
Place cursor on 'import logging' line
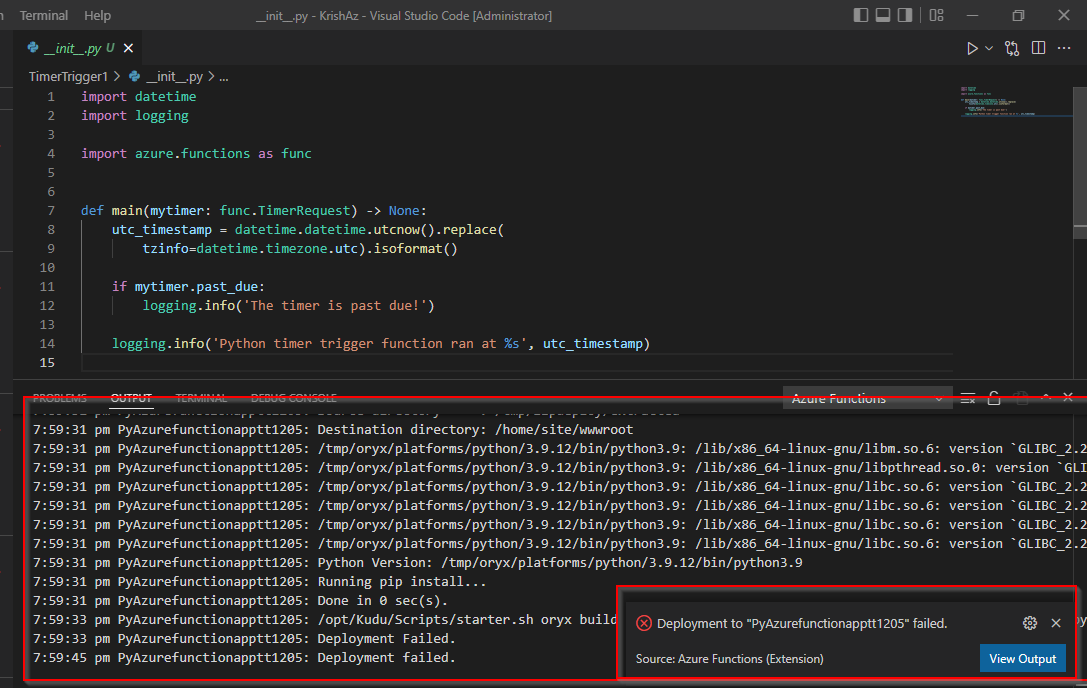click(135, 115)
